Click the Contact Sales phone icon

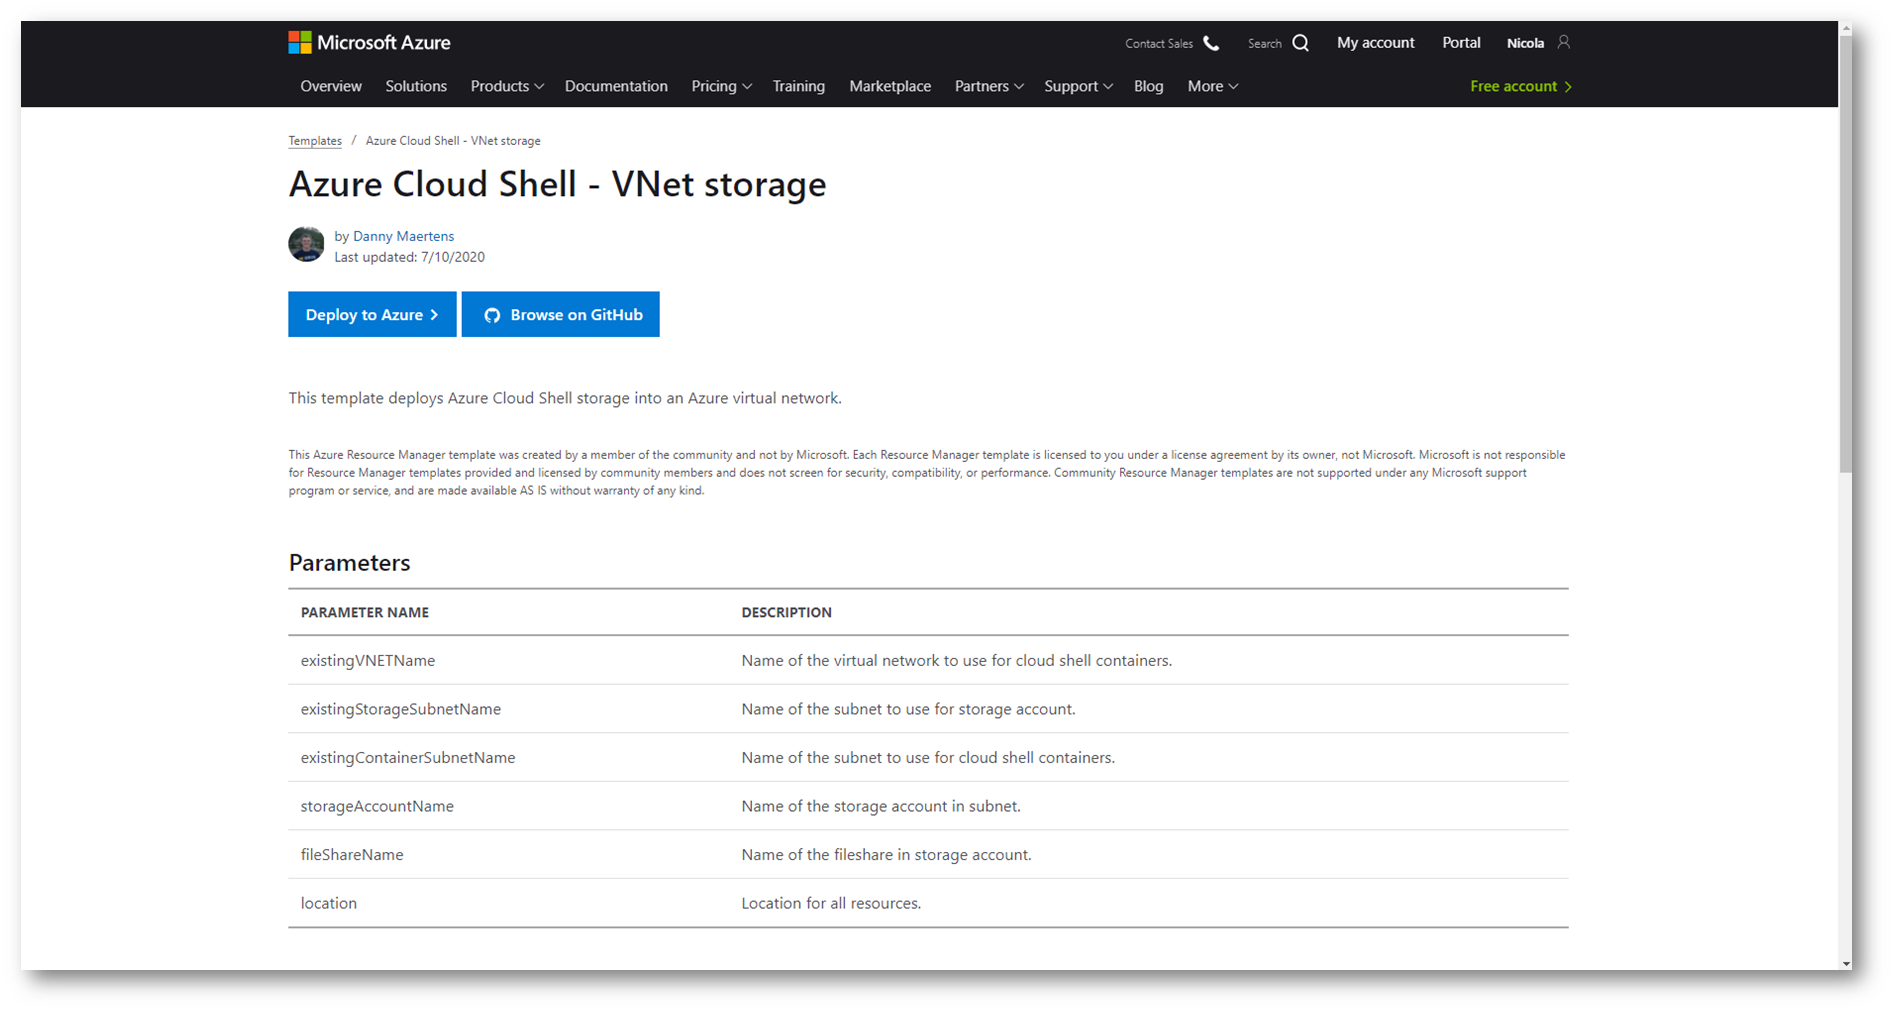tap(1211, 43)
